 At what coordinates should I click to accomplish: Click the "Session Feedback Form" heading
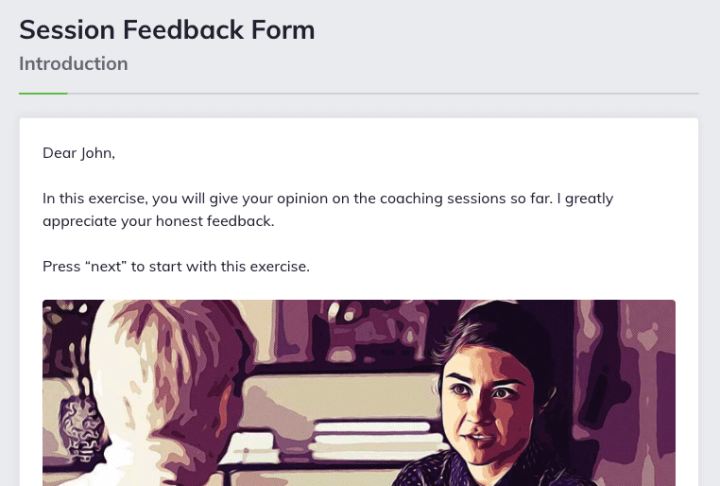167,30
